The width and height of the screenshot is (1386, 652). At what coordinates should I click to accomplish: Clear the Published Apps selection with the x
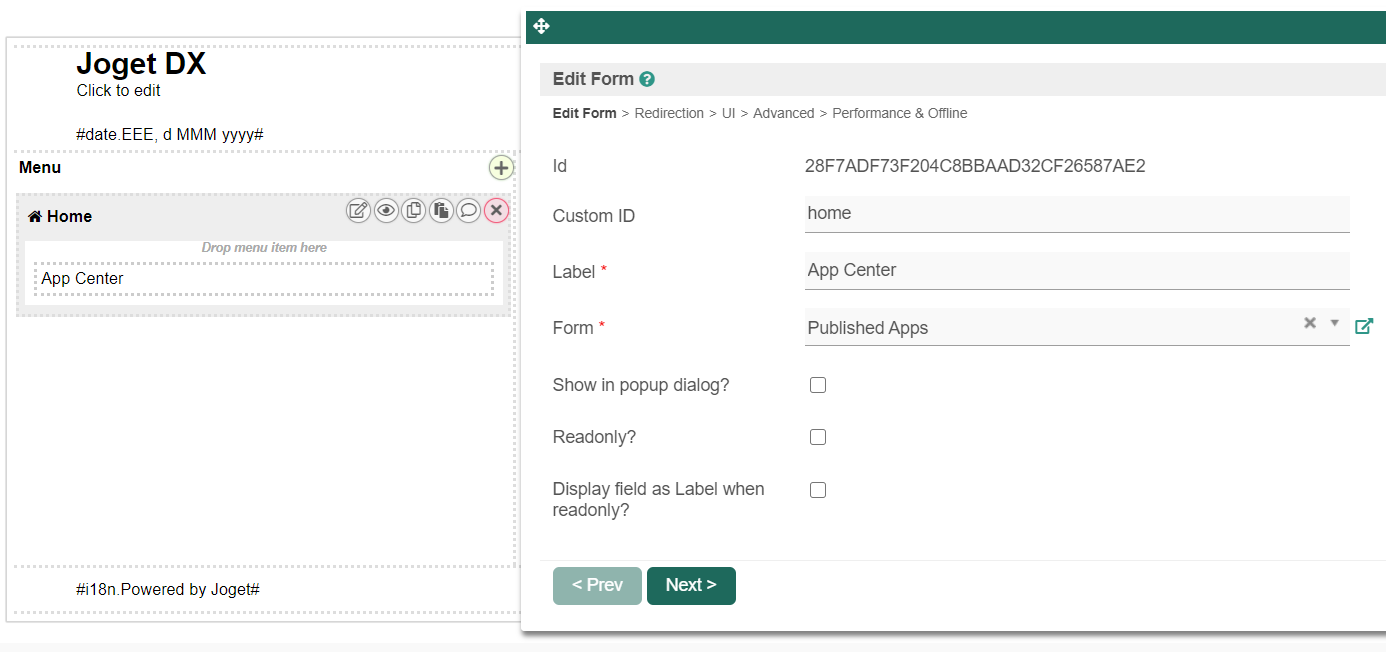click(x=1310, y=323)
